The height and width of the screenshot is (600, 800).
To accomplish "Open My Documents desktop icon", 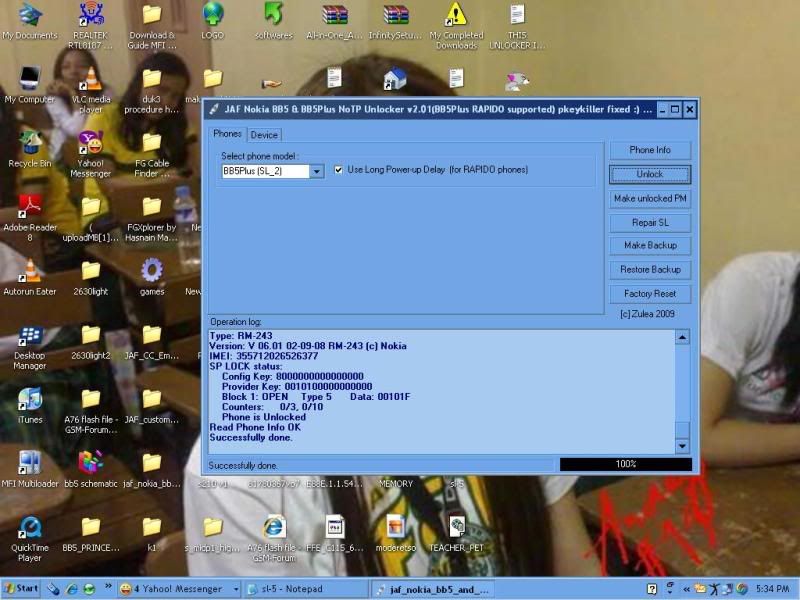I will [30, 21].
